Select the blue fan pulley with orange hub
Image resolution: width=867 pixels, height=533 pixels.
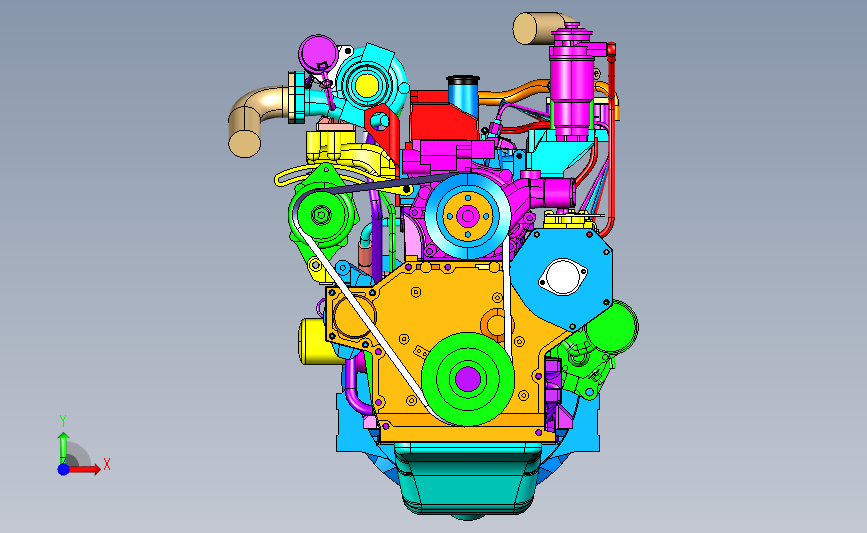pyautogui.click(x=468, y=216)
